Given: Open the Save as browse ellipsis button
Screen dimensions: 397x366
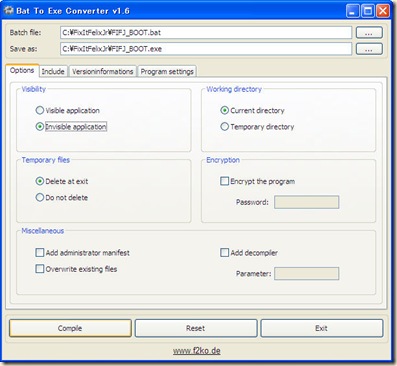Looking at the screenshot, I should click(369, 49).
